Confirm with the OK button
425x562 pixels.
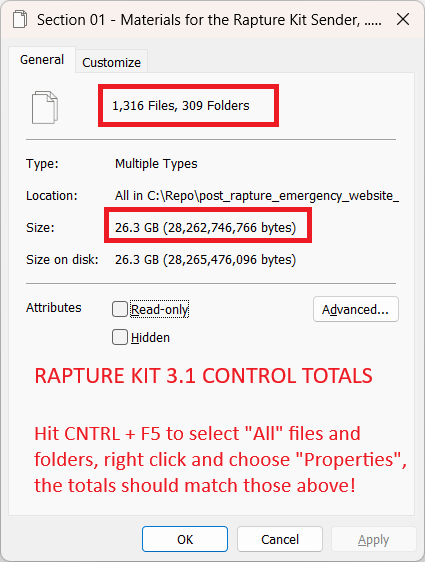click(x=185, y=539)
